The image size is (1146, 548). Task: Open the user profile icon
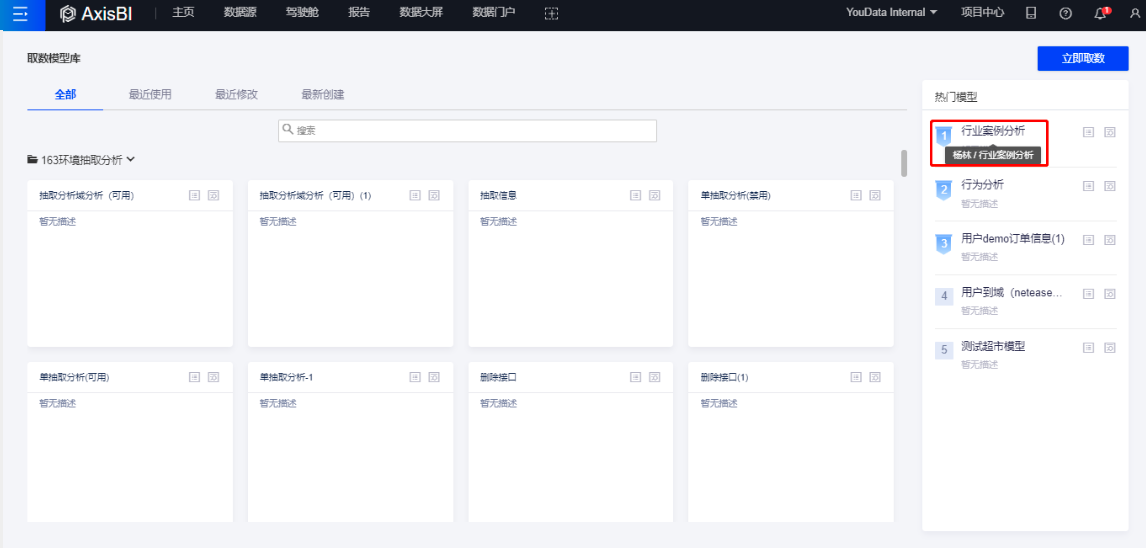1134,13
